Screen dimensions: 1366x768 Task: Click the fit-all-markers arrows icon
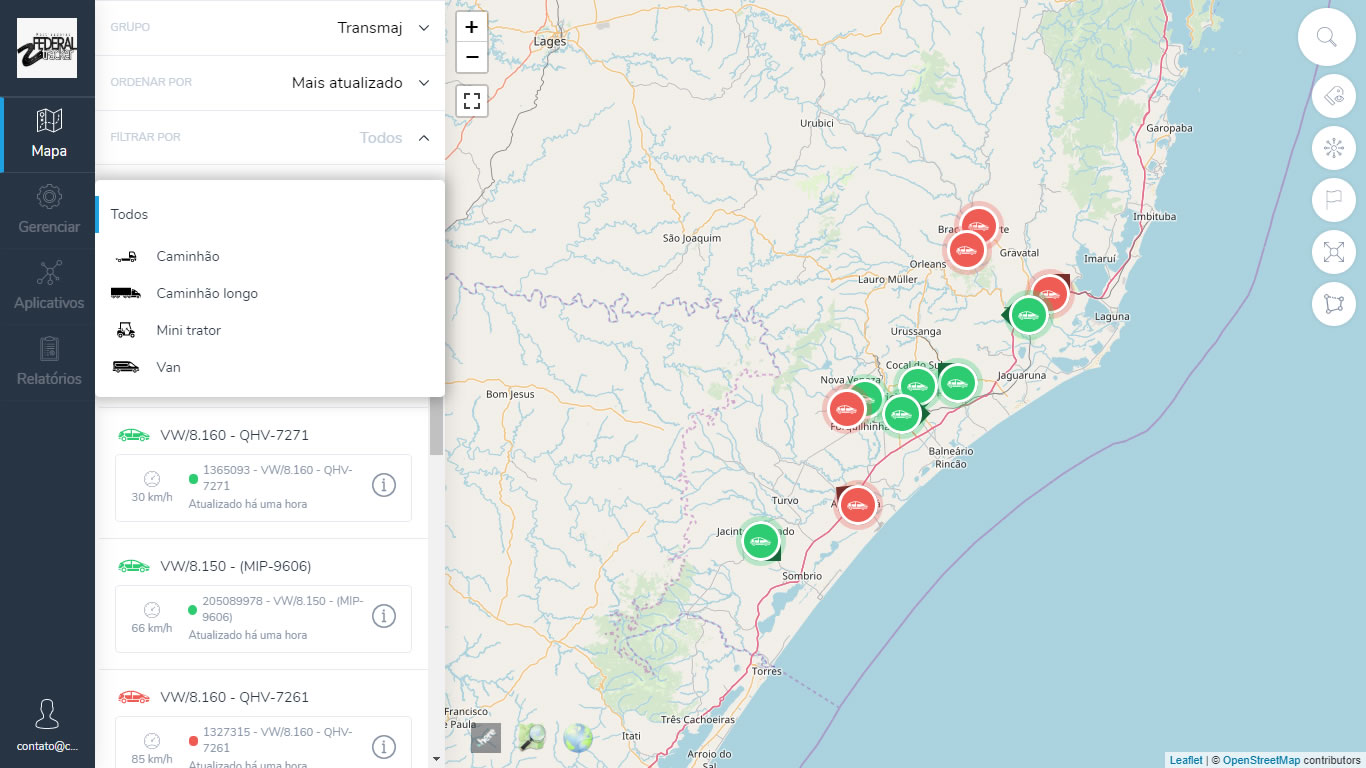coord(1333,252)
